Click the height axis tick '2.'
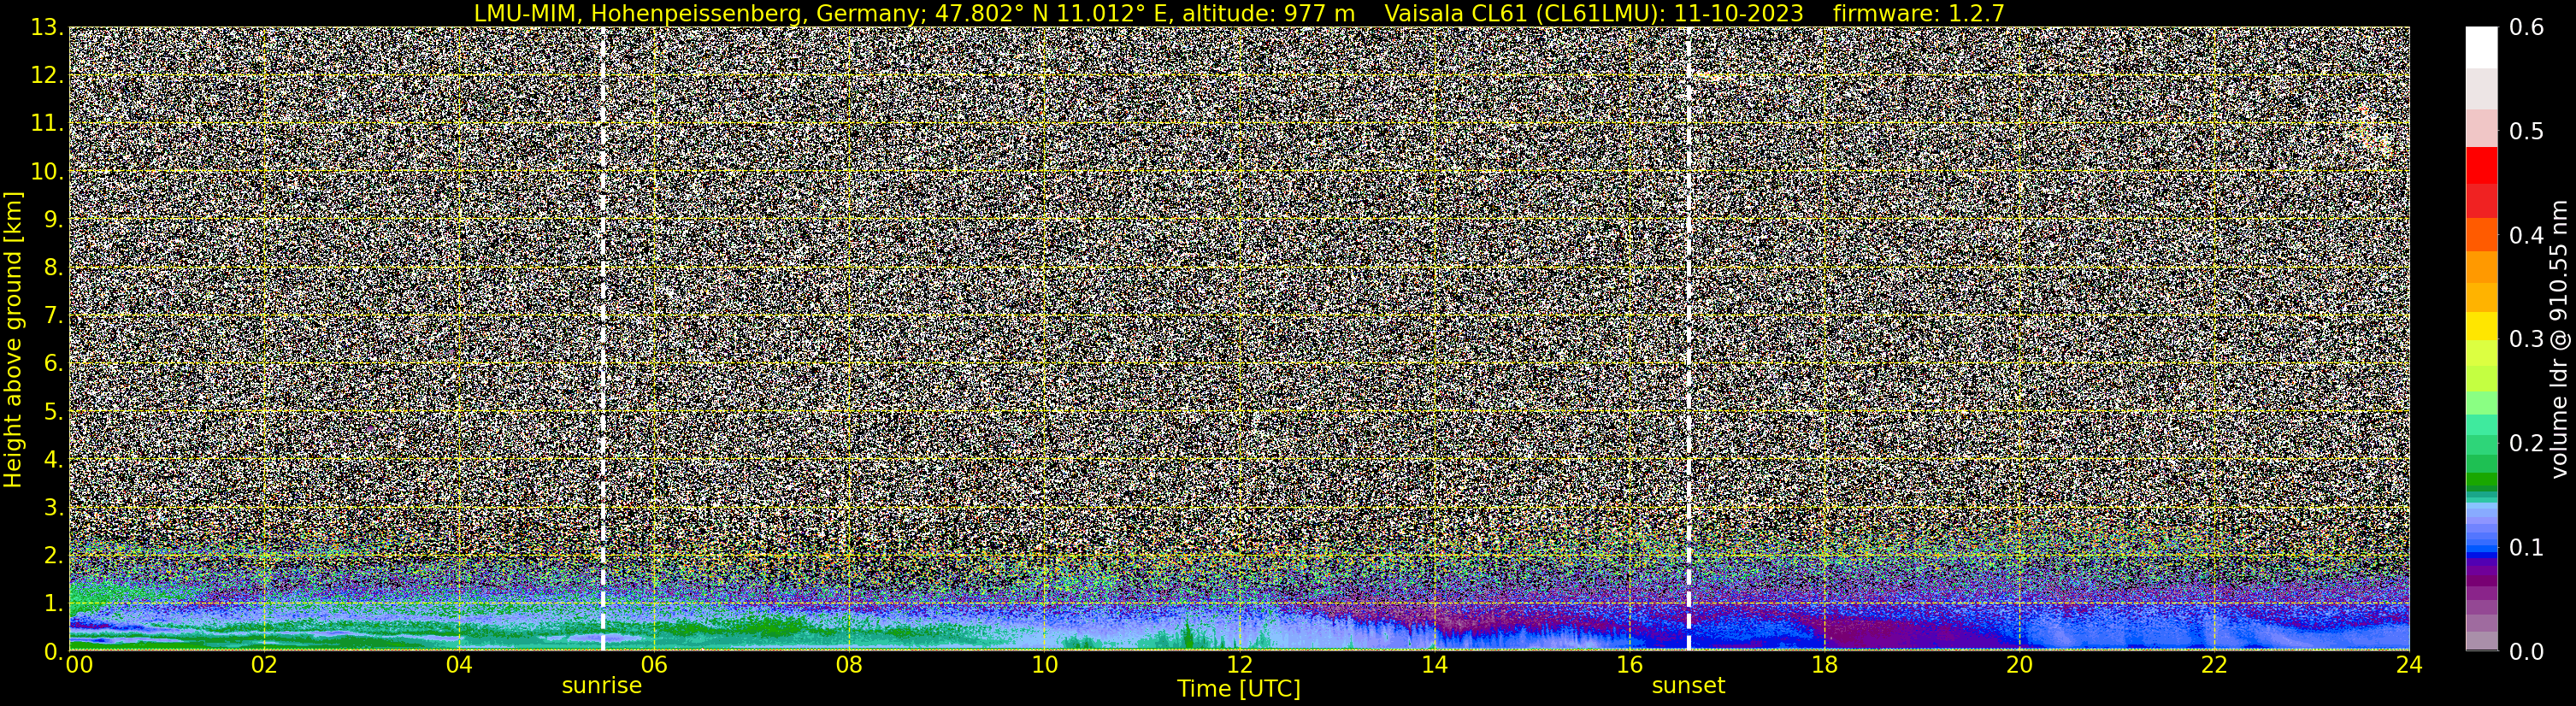2576x706 pixels. (x=53, y=555)
